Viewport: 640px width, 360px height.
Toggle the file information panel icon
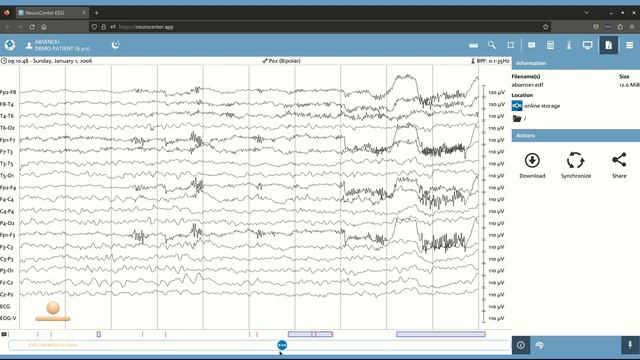609,45
